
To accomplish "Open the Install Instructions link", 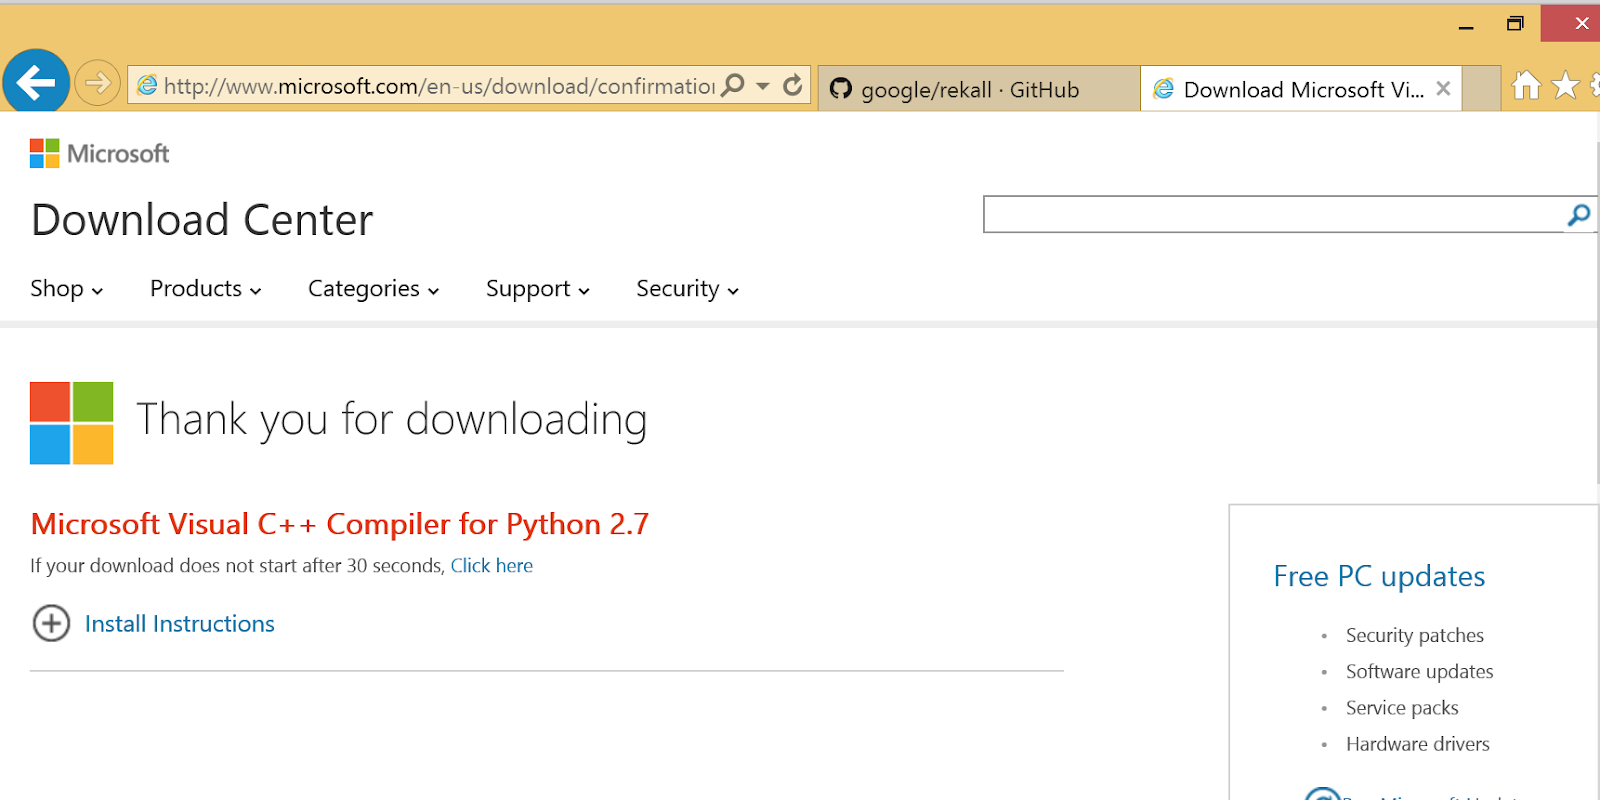I will [180, 624].
